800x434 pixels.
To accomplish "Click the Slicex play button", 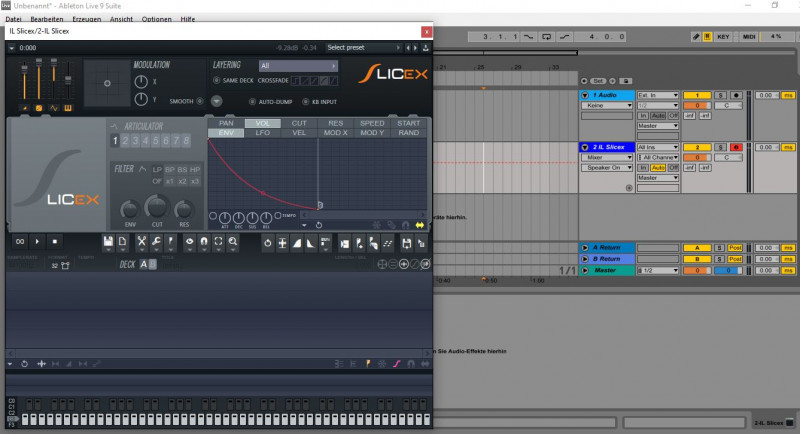I will click(x=37, y=241).
